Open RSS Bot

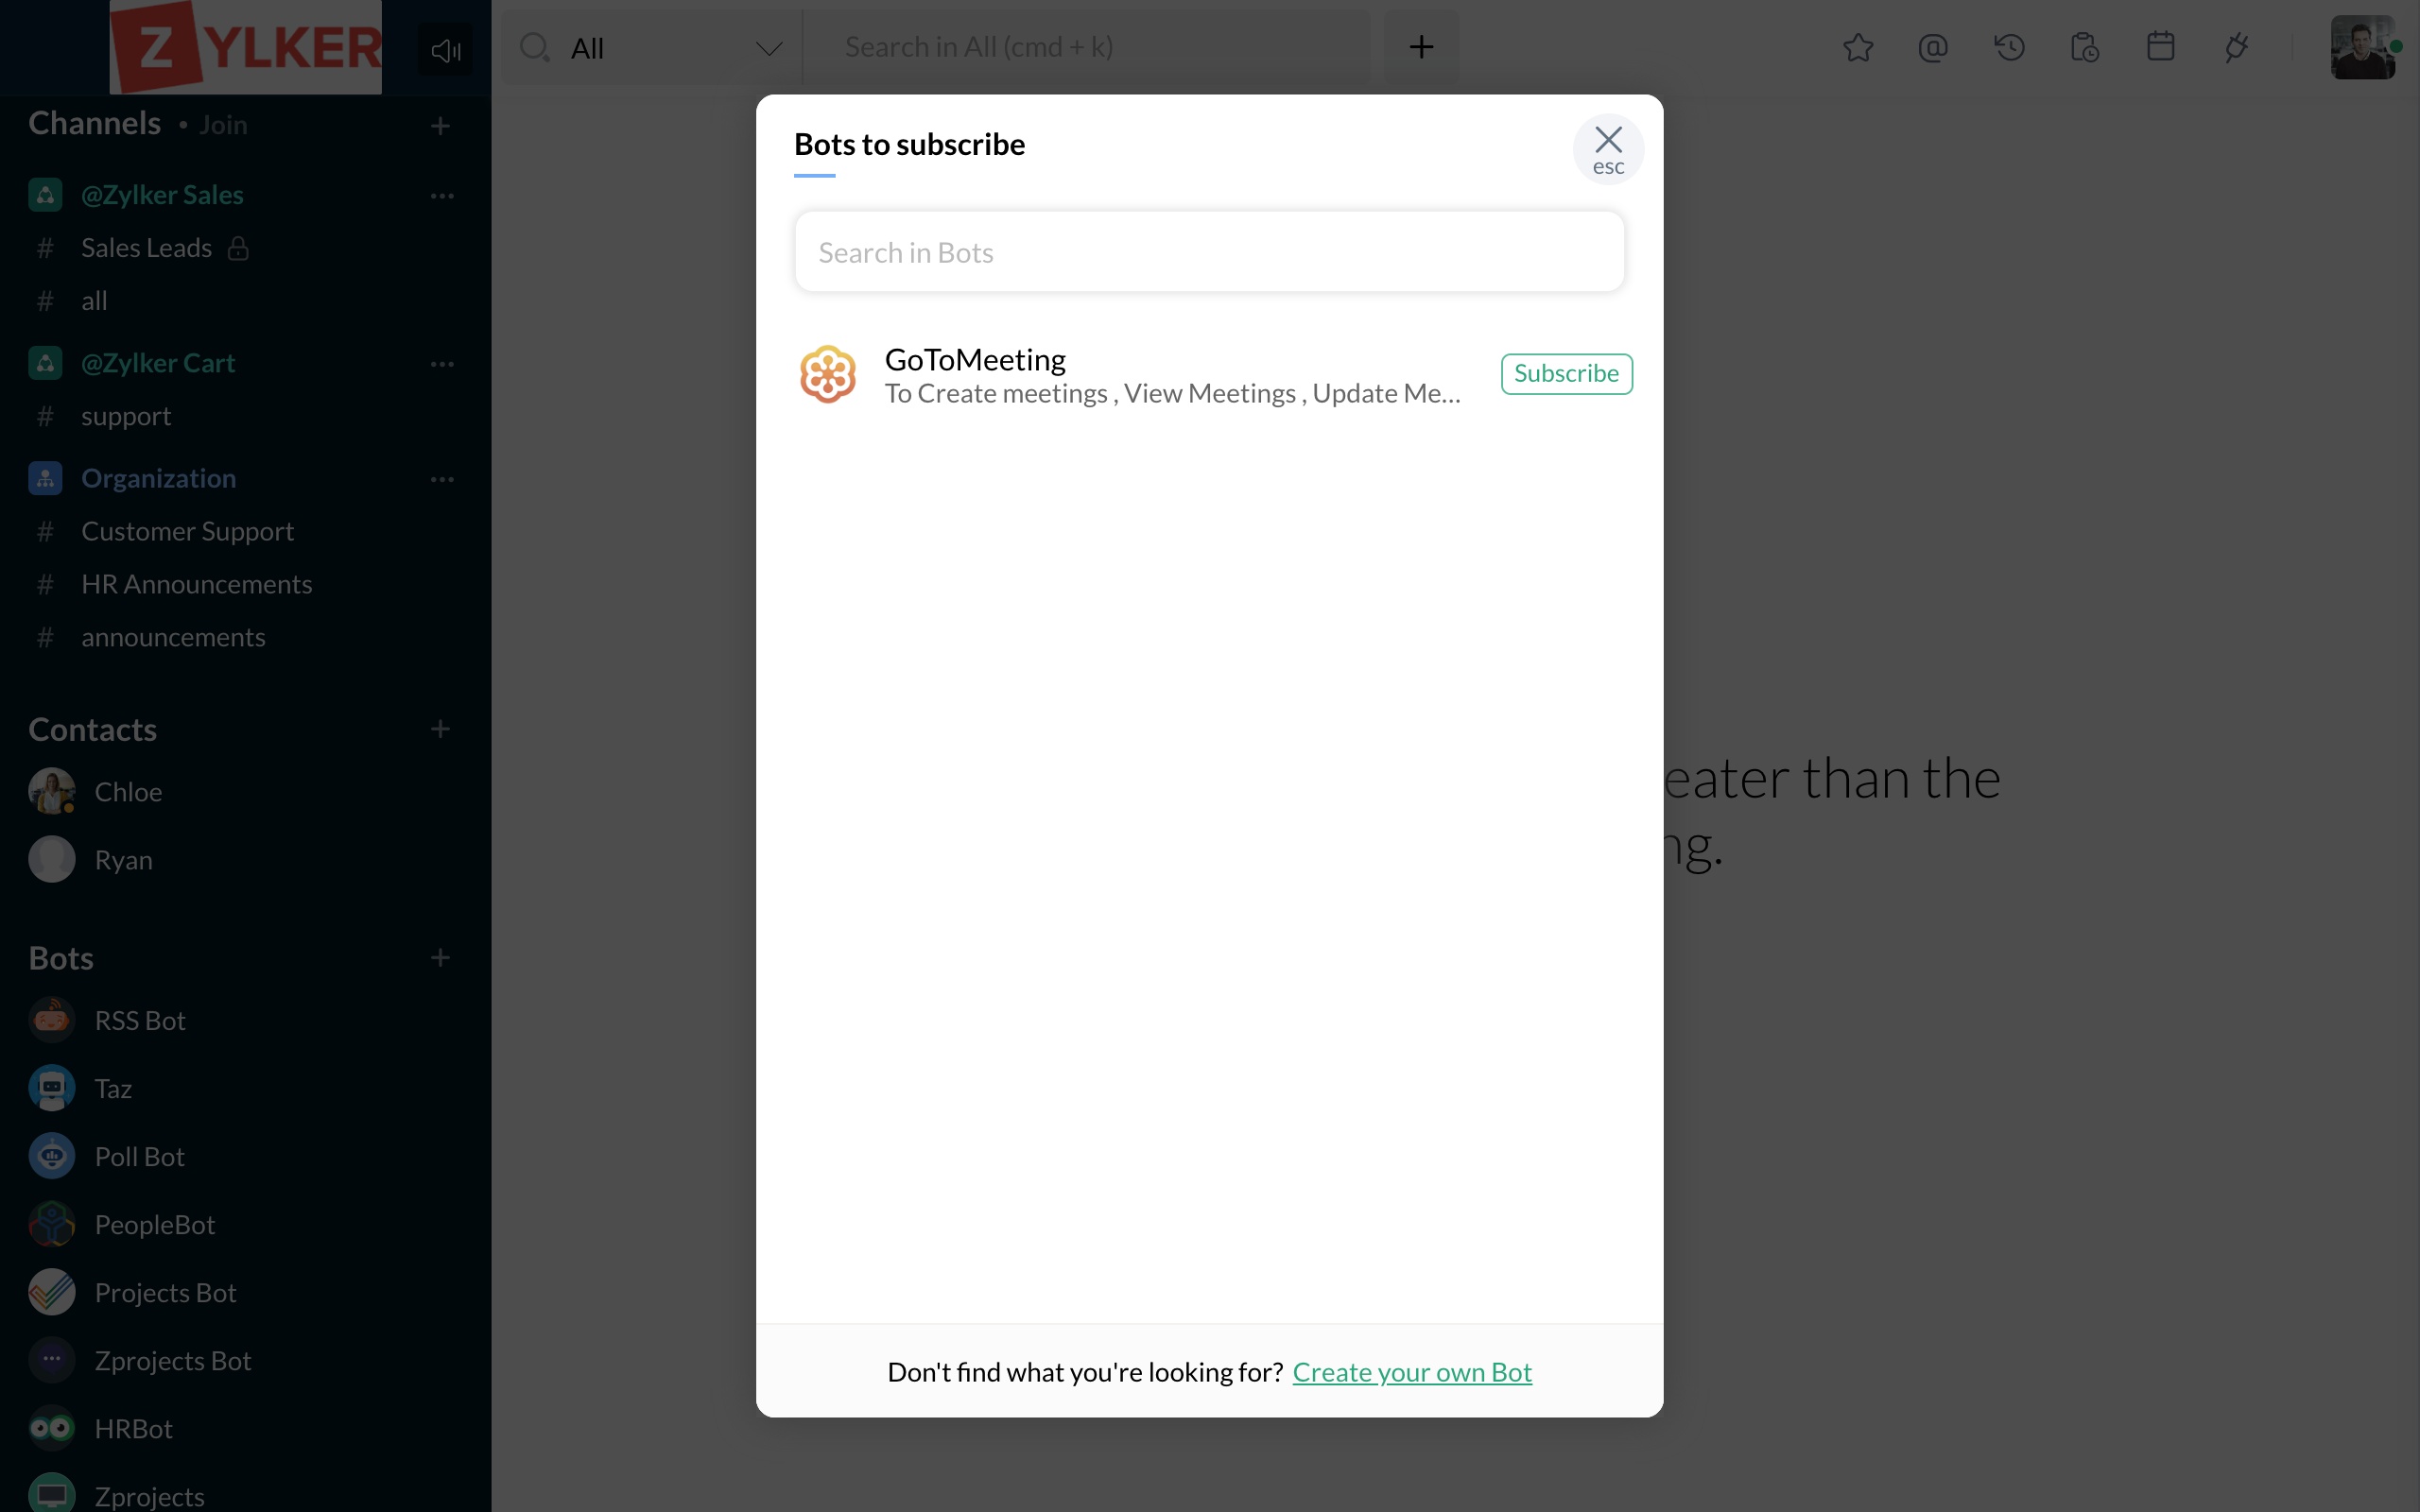pos(140,1021)
